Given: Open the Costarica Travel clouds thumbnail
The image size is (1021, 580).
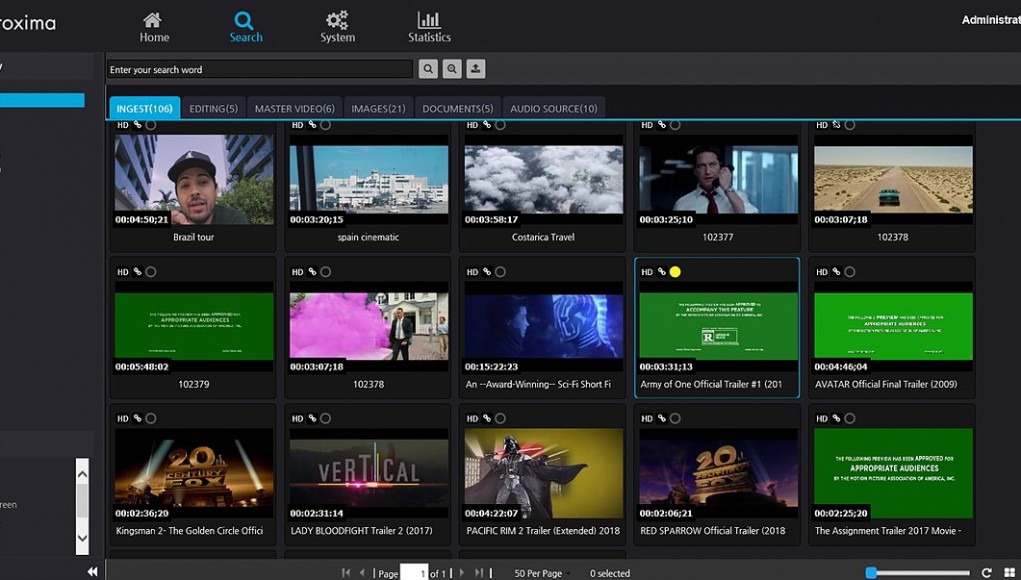Looking at the screenshot, I should click(x=544, y=179).
